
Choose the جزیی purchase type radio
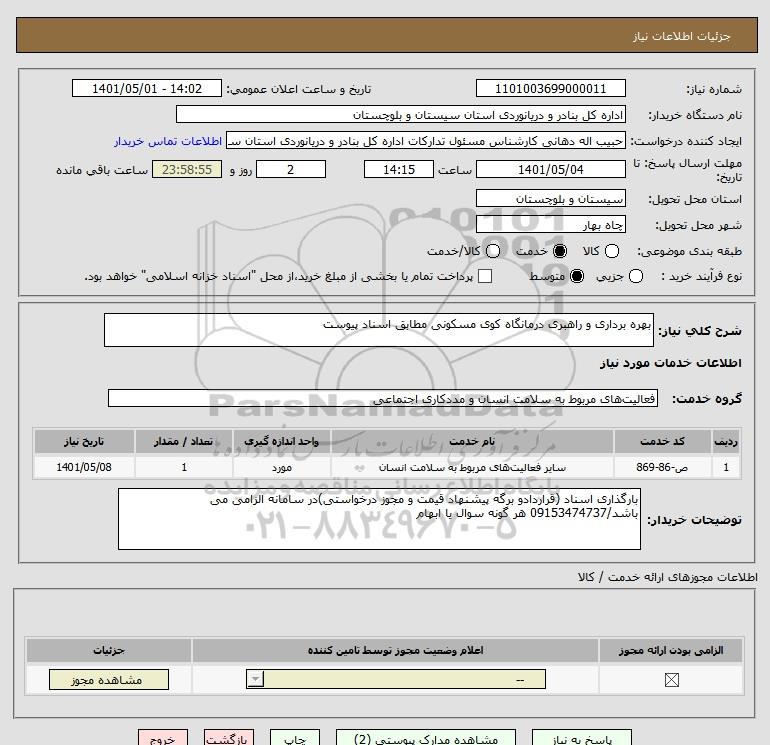click(635, 276)
